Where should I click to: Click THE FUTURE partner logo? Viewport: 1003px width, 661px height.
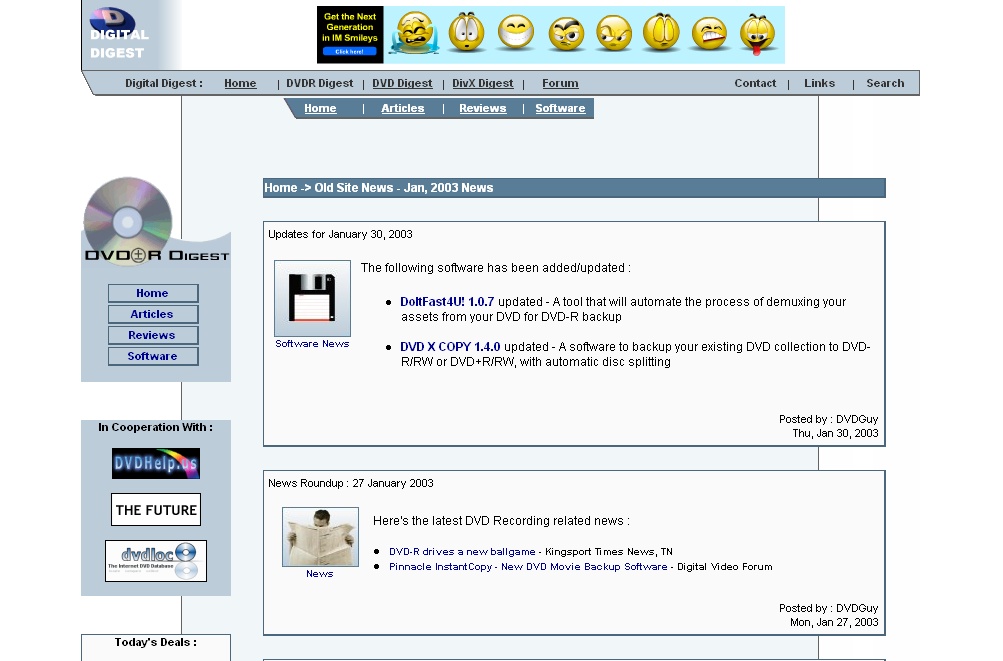(x=156, y=510)
